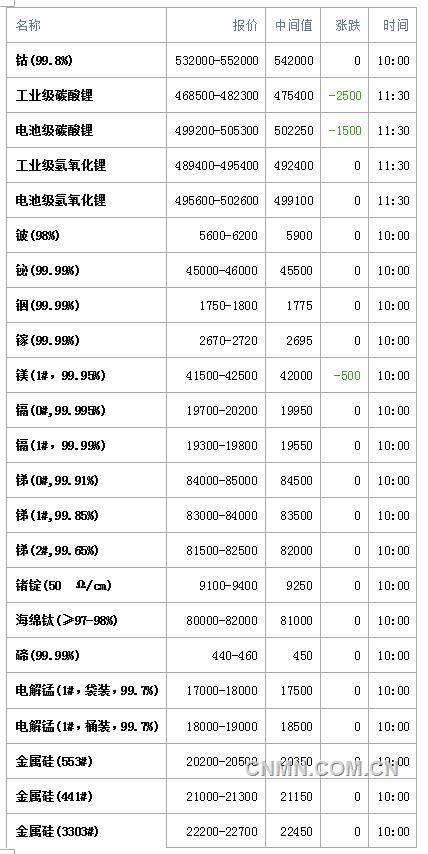Click price range 532000-552000
This screenshot has height=854, width=428.
point(217,60)
